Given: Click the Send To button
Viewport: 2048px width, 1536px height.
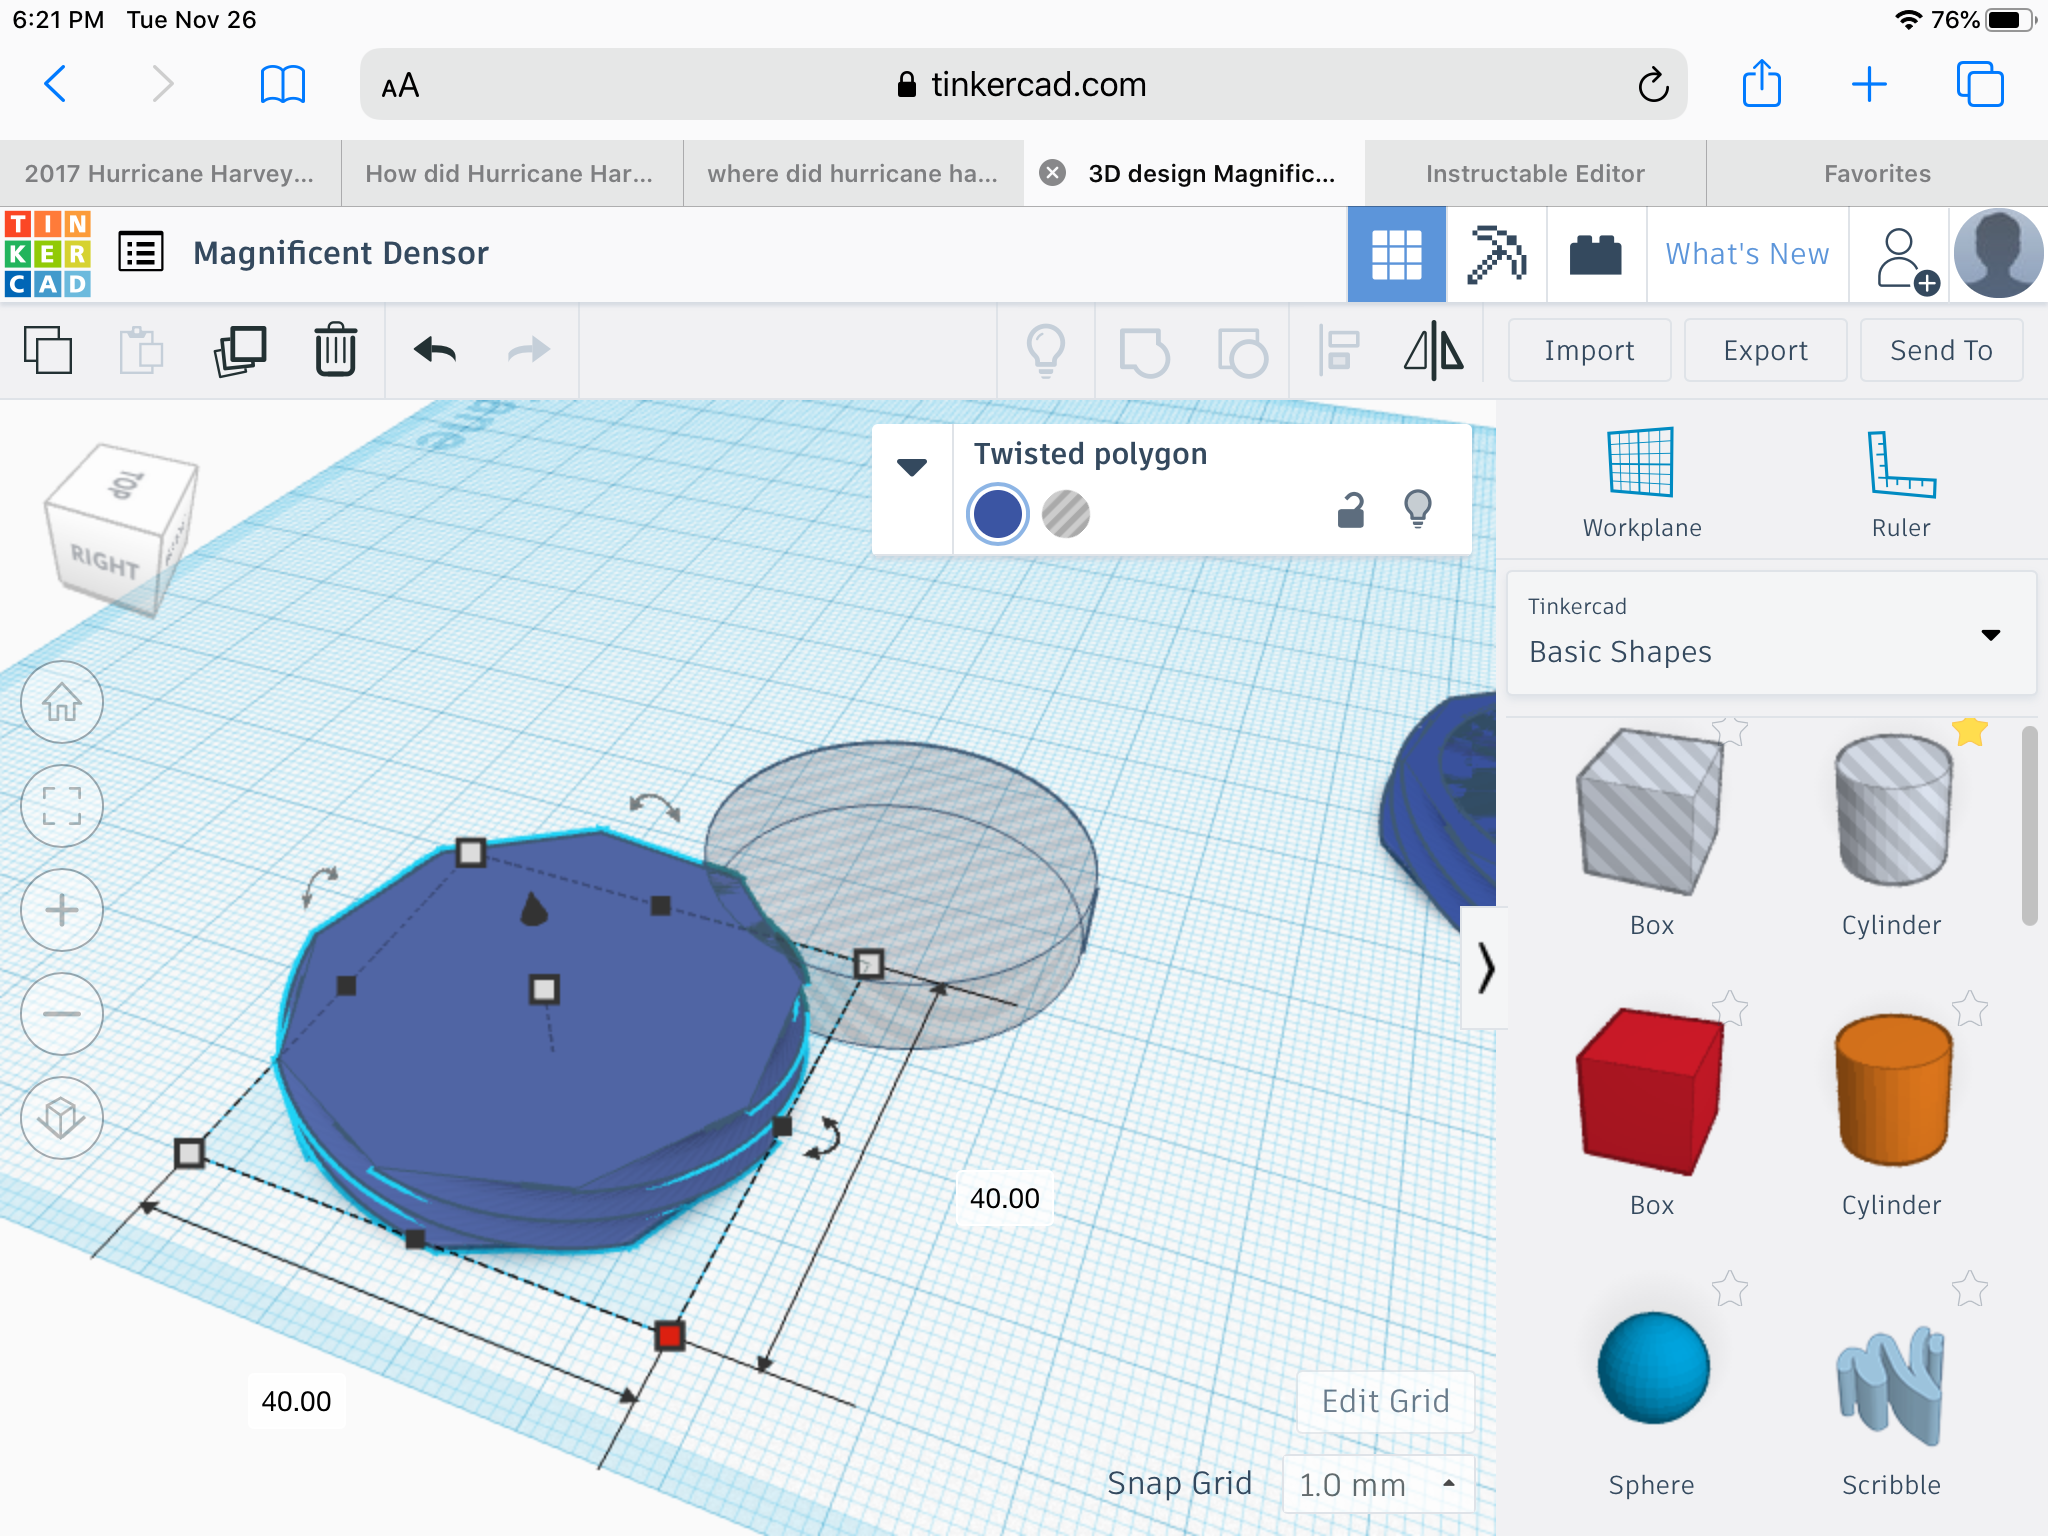Looking at the screenshot, I should [x=1941, y=350].
